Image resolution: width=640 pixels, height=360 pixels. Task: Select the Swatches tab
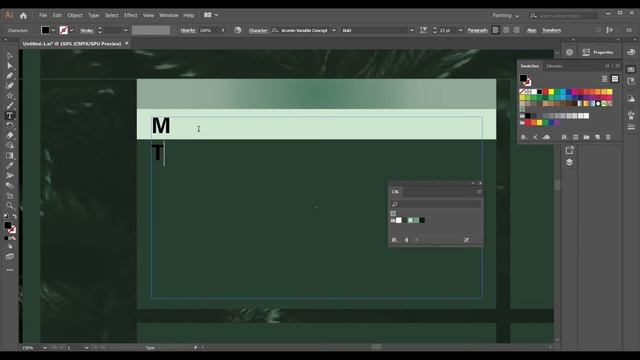pyautogui.click(x=530, y=66)
